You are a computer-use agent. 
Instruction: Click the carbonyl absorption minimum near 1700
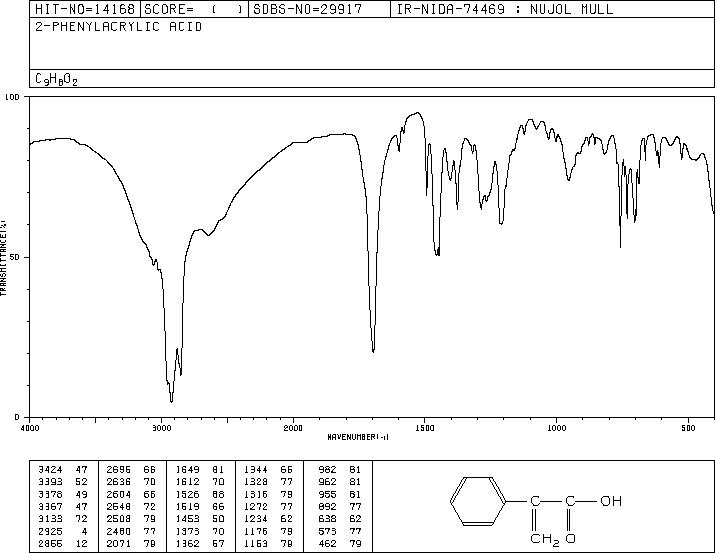[373, 351]
